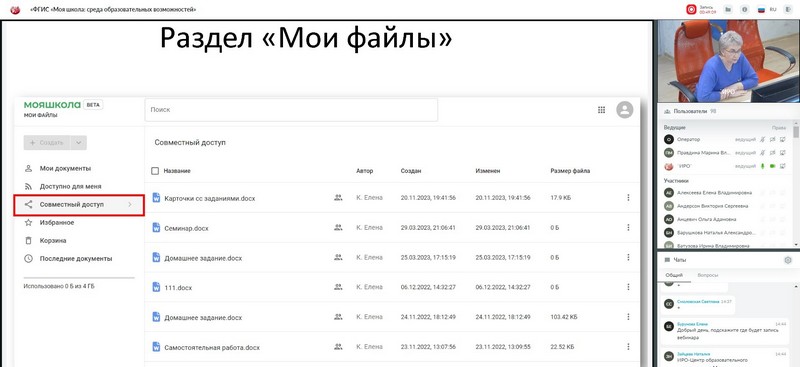Tick the select-all checkbox beside Название
Image resolution: width=800 pixels, height=367 pixels.
(155, 171)
